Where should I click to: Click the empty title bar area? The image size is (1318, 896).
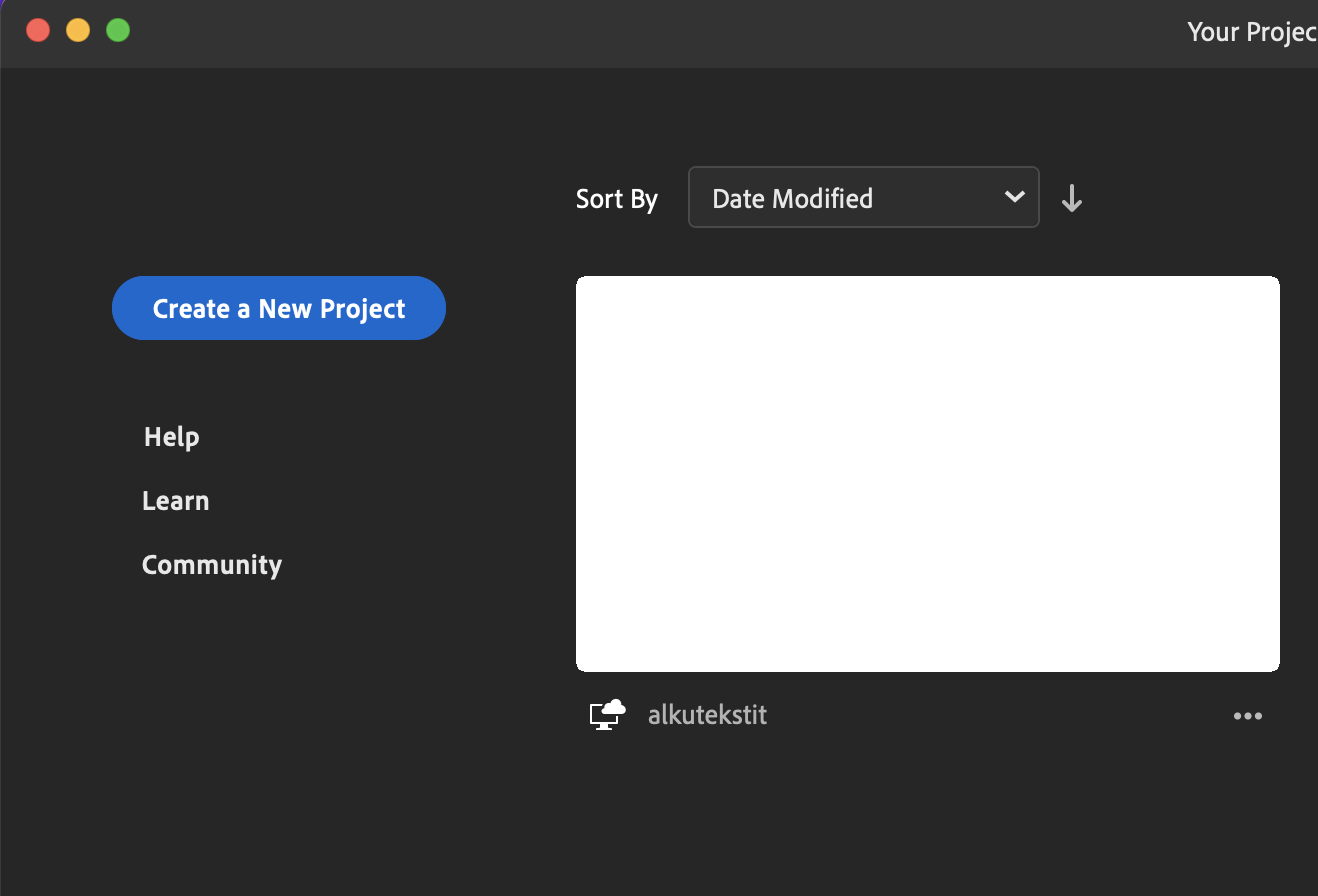650,32
